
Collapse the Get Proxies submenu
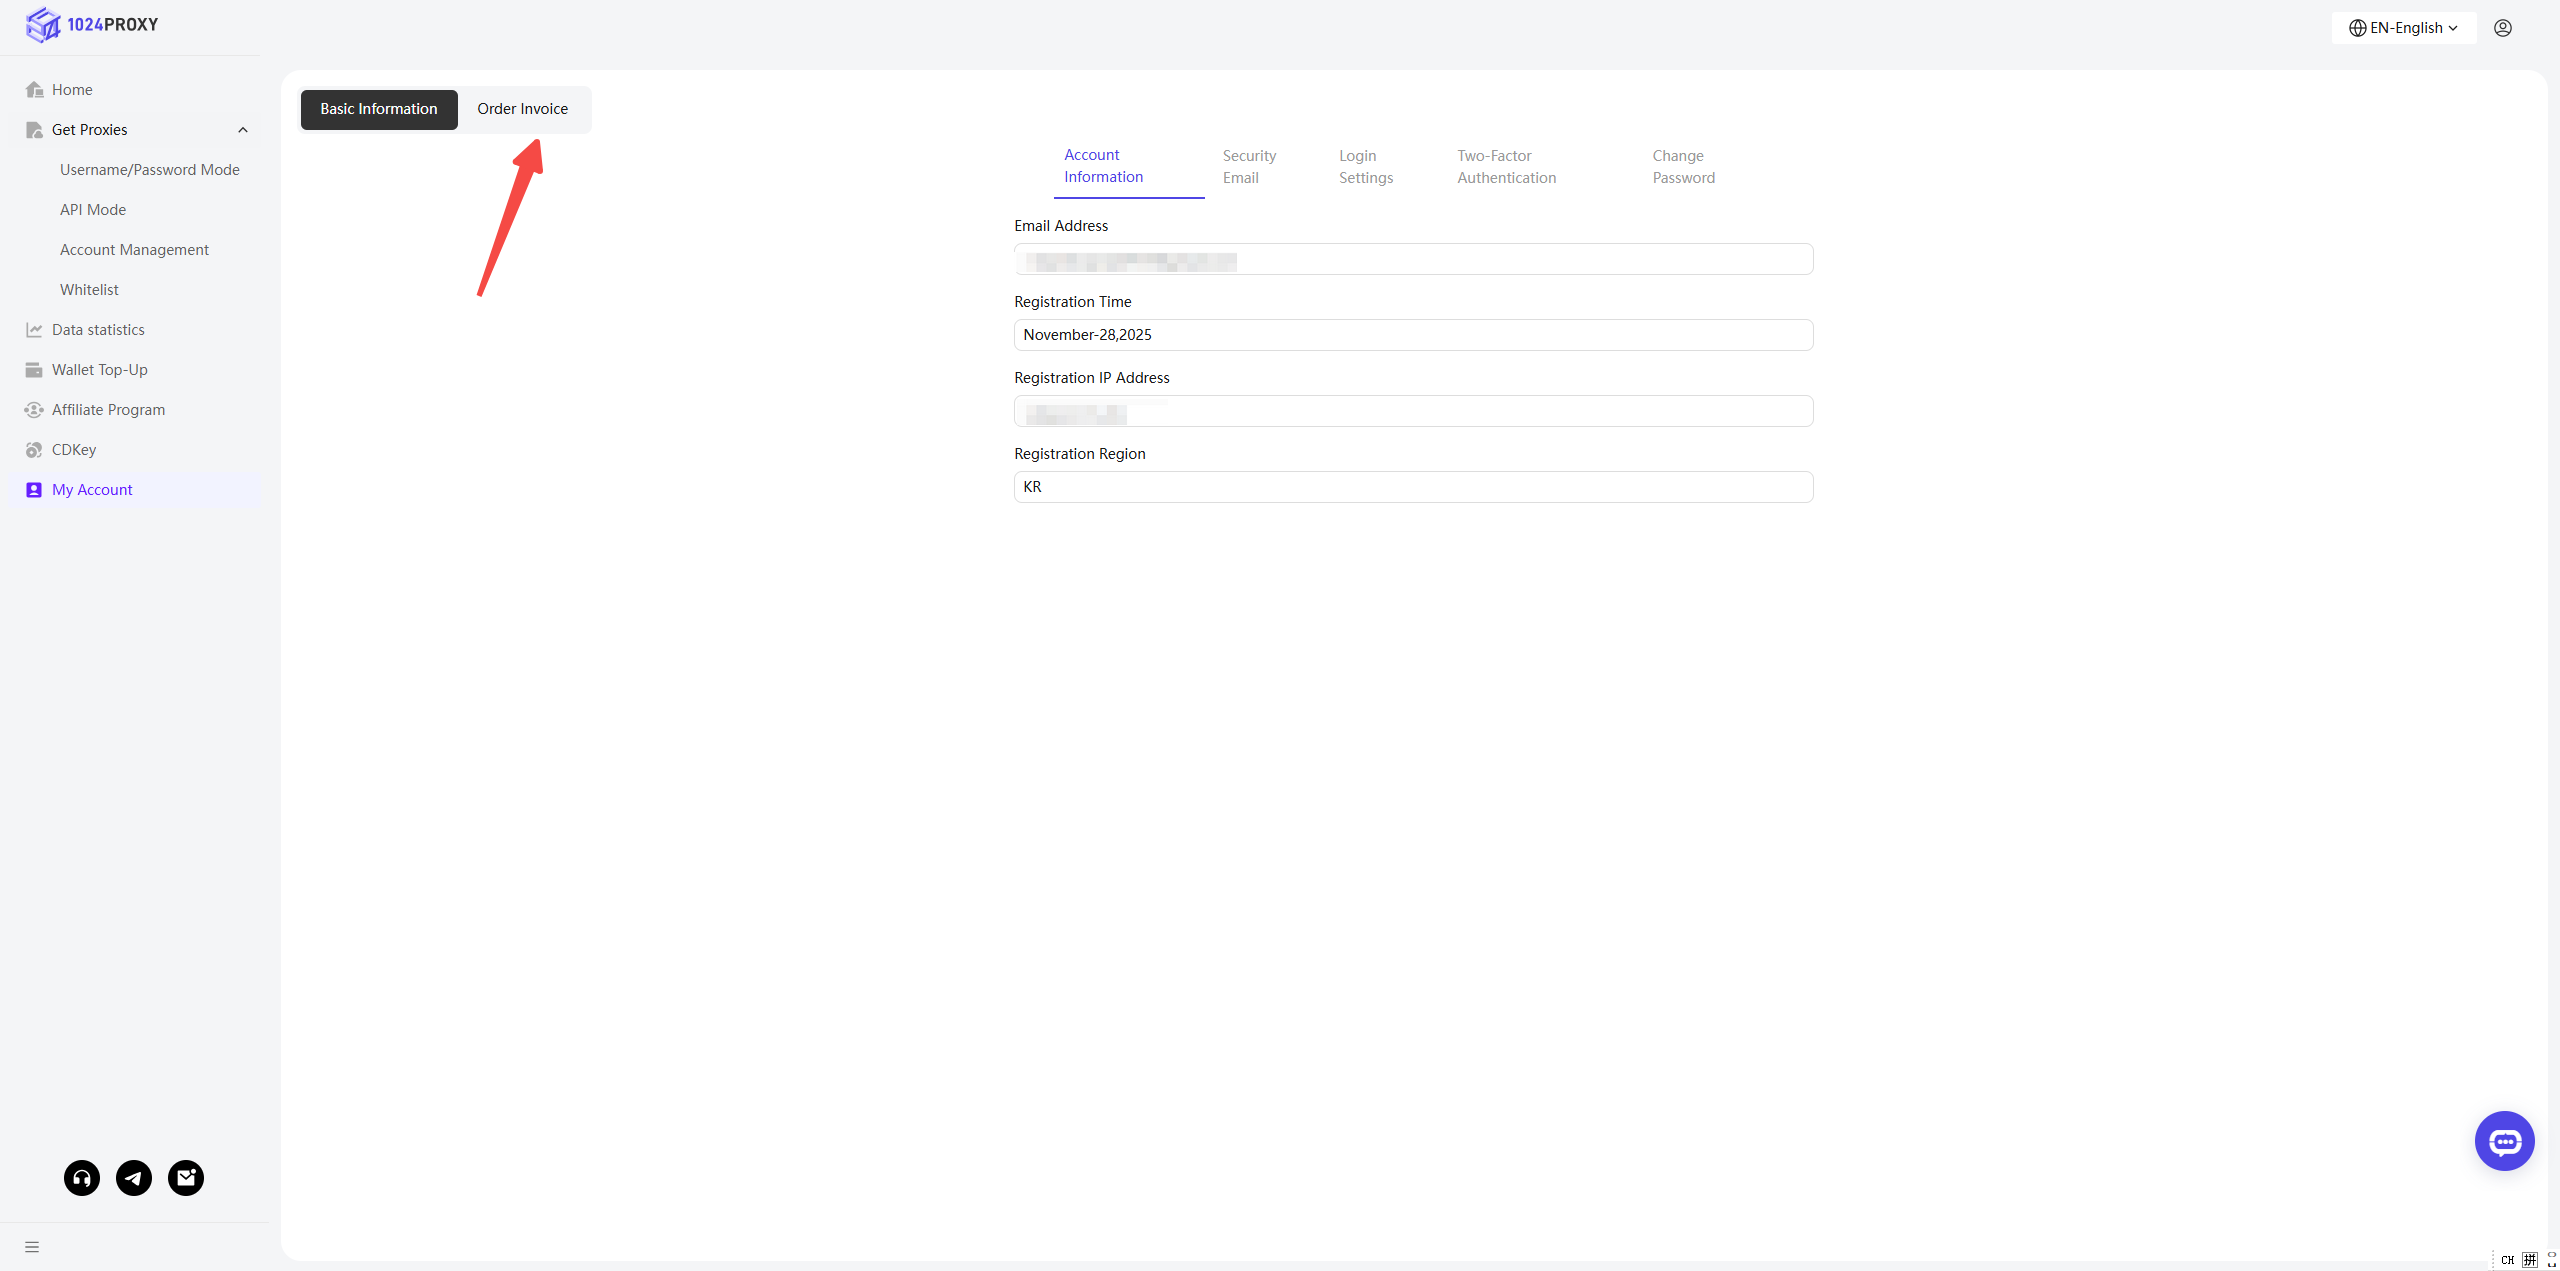coord(242,130)
